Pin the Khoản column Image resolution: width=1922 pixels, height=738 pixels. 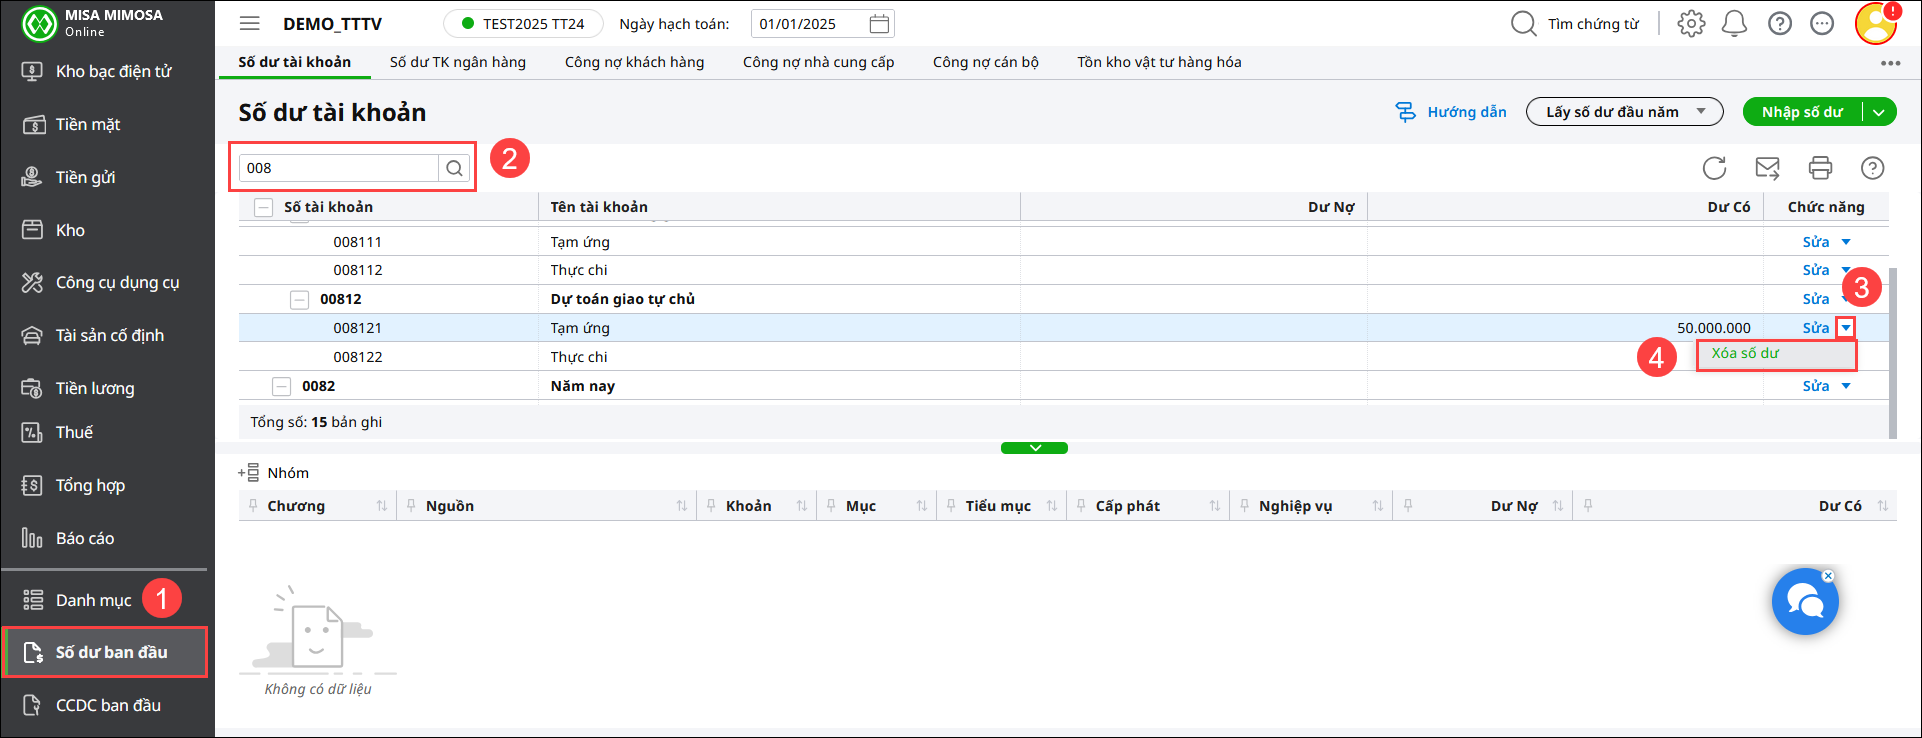pos(711,506)
